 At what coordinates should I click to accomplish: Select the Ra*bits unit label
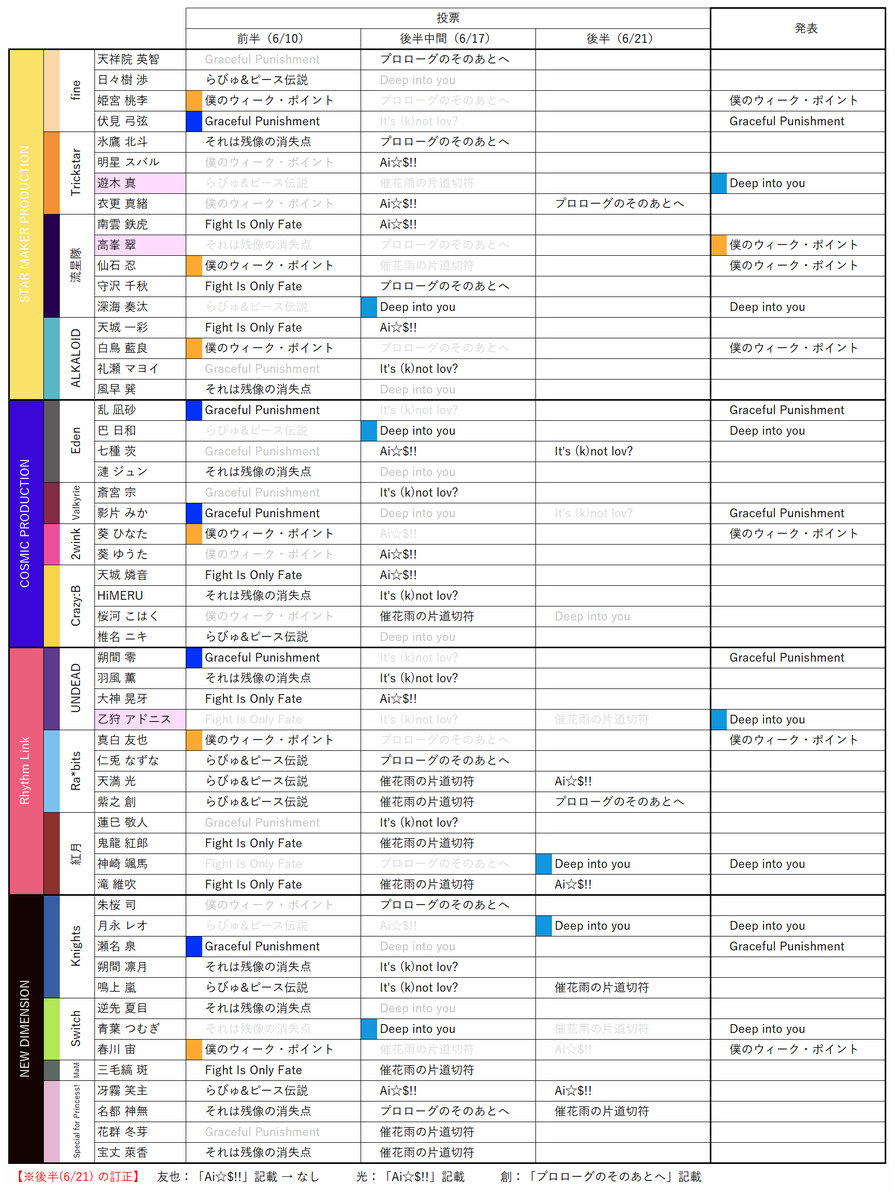(x=77, y=771)
